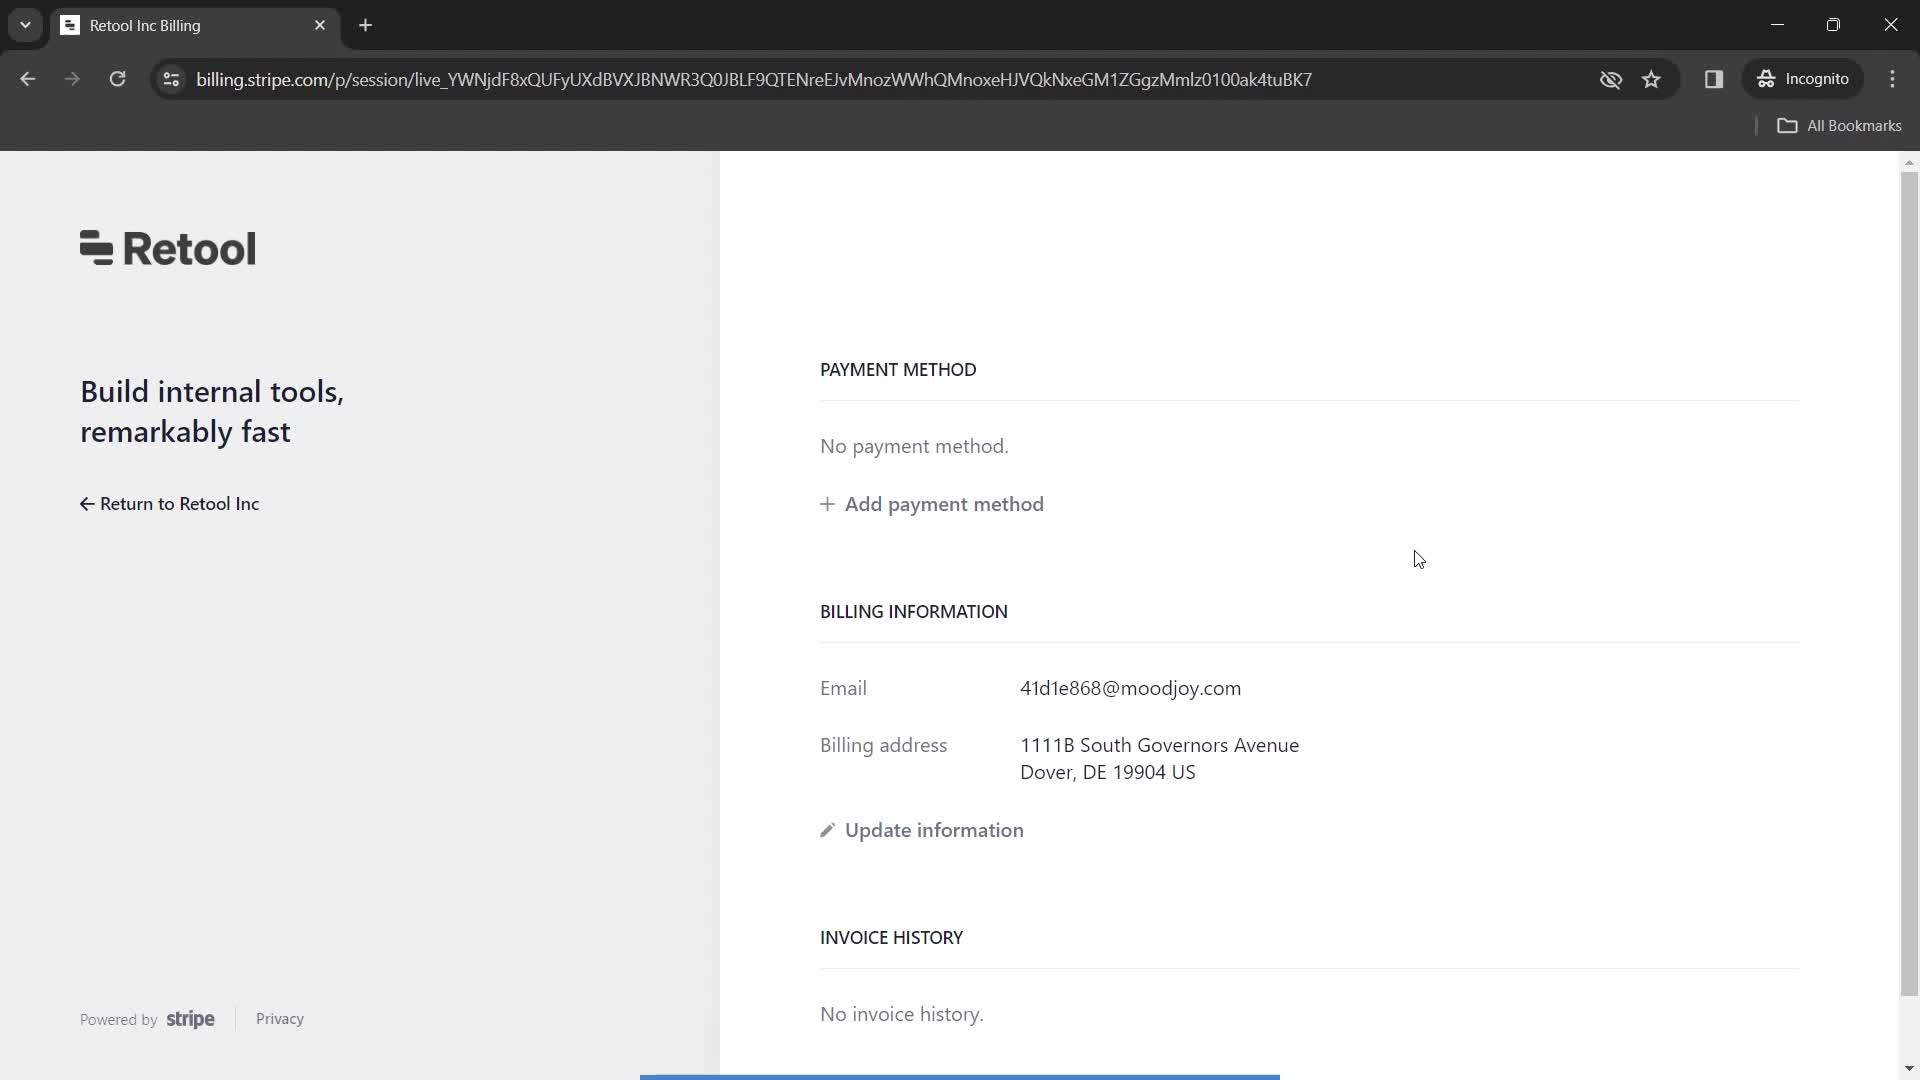Click the new tab plus button
Screen dimensions: 1920x1080
click(367, 25)
